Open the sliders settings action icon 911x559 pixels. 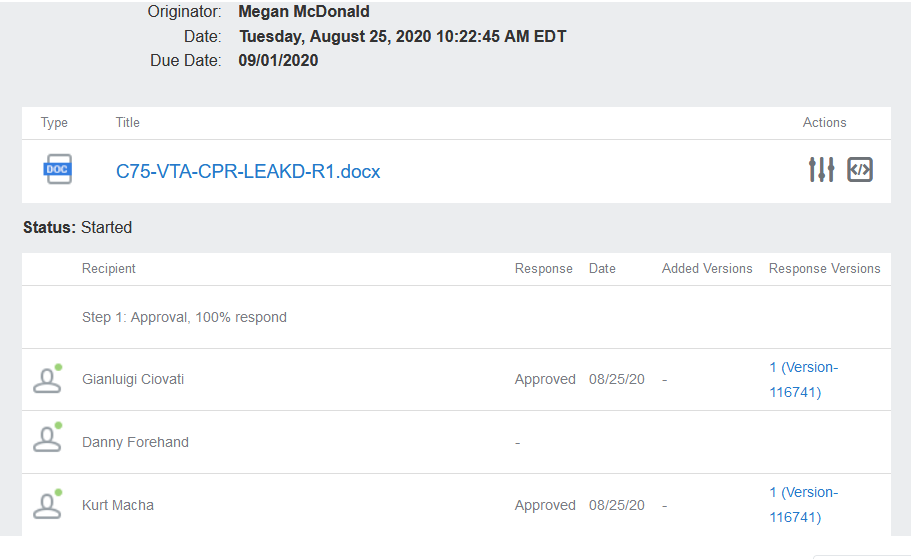tap(822, 170)
